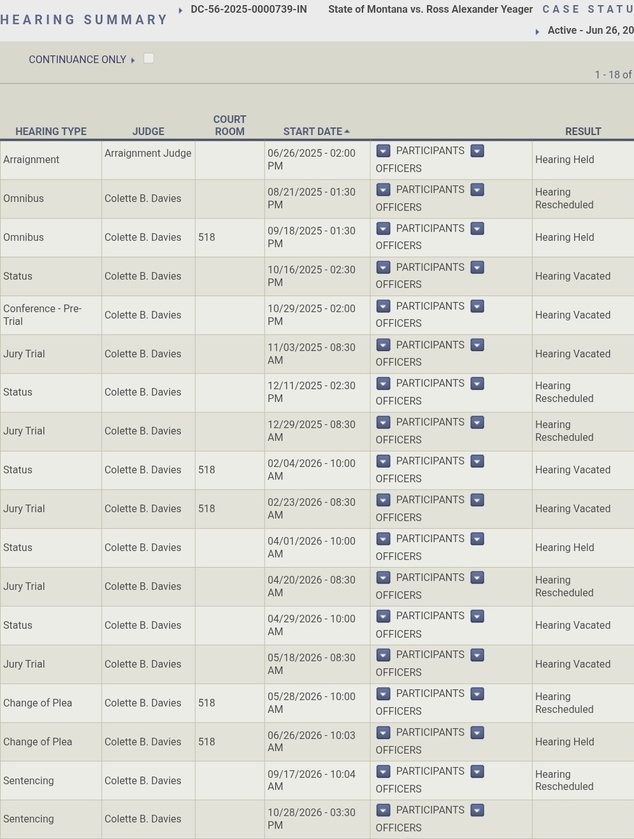Expand Officers arrow for 10/29/2025 Pre-Trial Conference

click(477, 306)
